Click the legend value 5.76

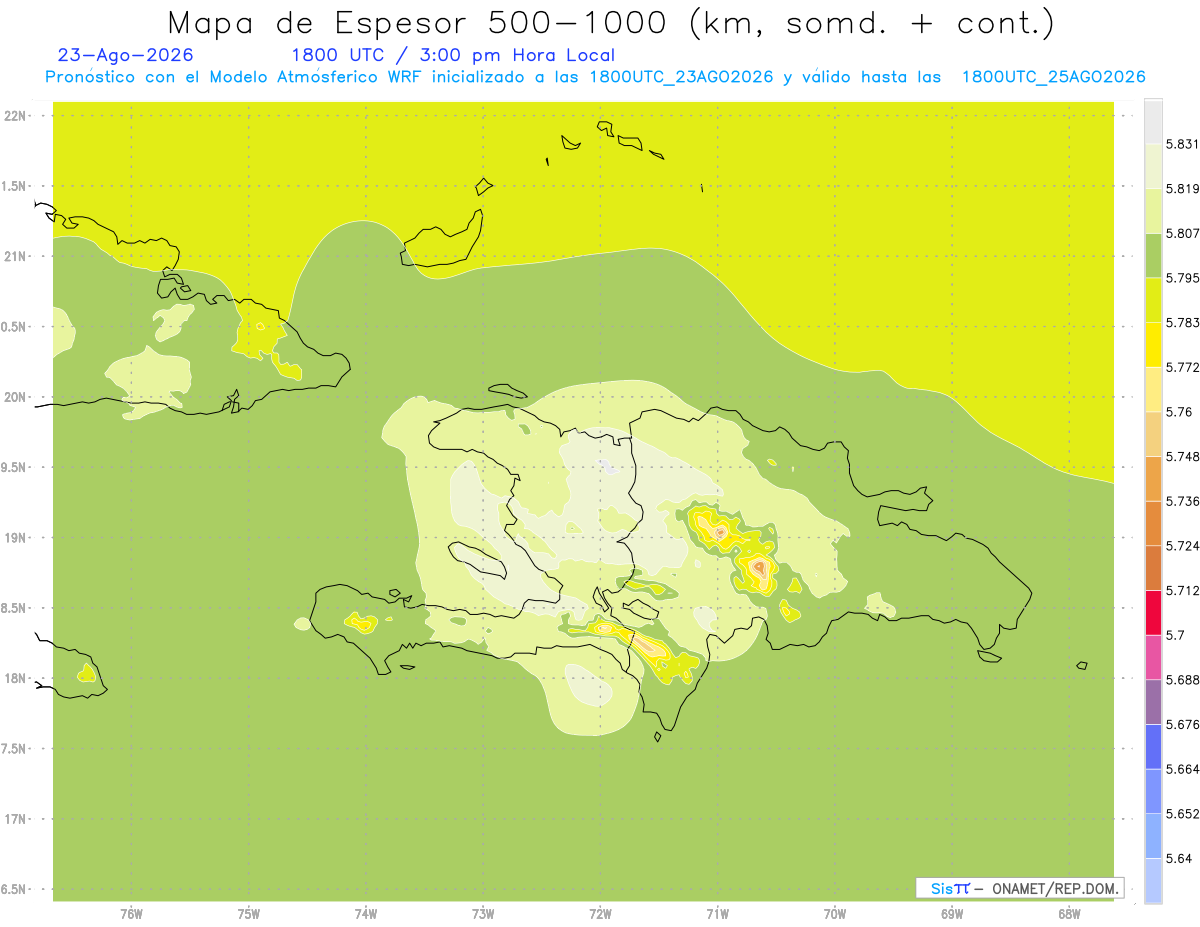(x=1179, y=412)
